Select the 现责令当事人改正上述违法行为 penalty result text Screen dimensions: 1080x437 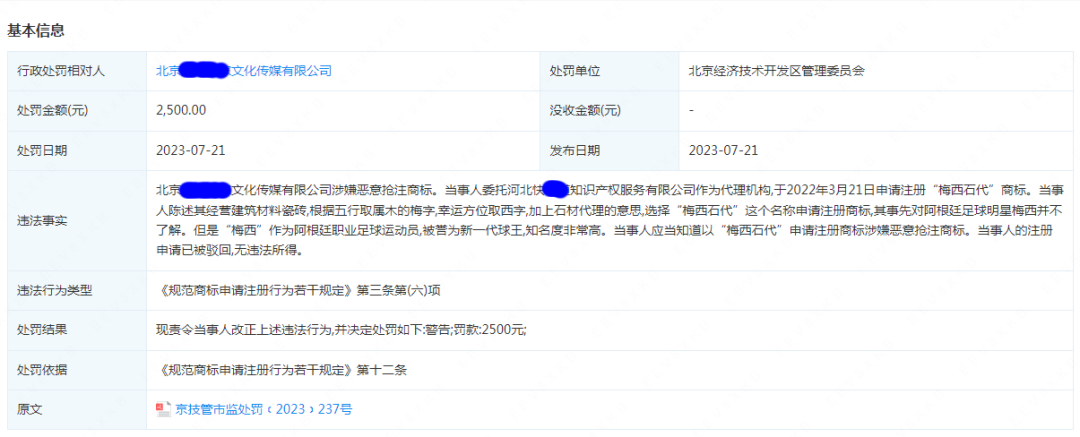[342, 330]
